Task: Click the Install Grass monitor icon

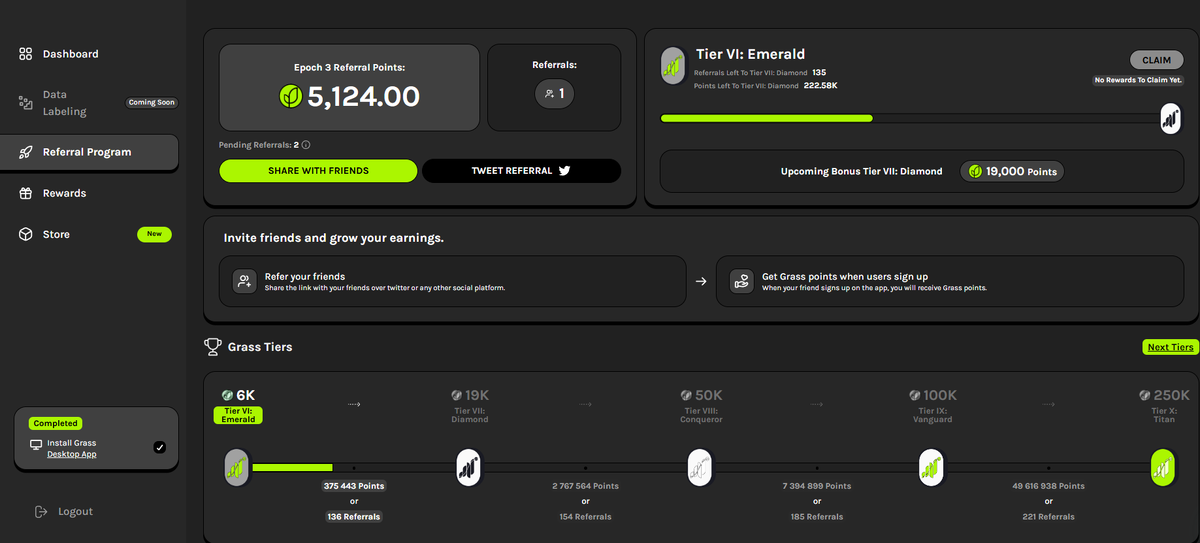Action: tap(36, 444)
